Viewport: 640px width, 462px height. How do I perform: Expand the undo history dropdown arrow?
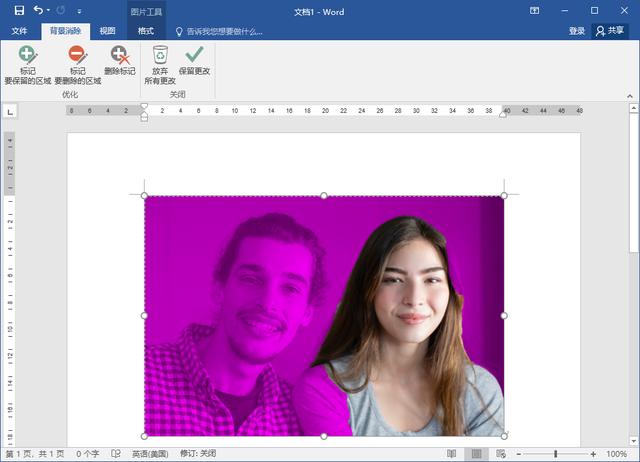click(x=50, y=10)
